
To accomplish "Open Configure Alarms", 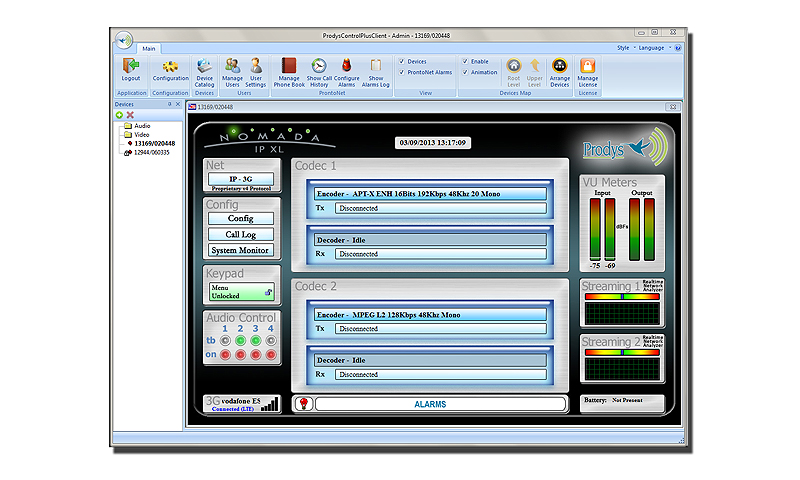I will [347, 68].
